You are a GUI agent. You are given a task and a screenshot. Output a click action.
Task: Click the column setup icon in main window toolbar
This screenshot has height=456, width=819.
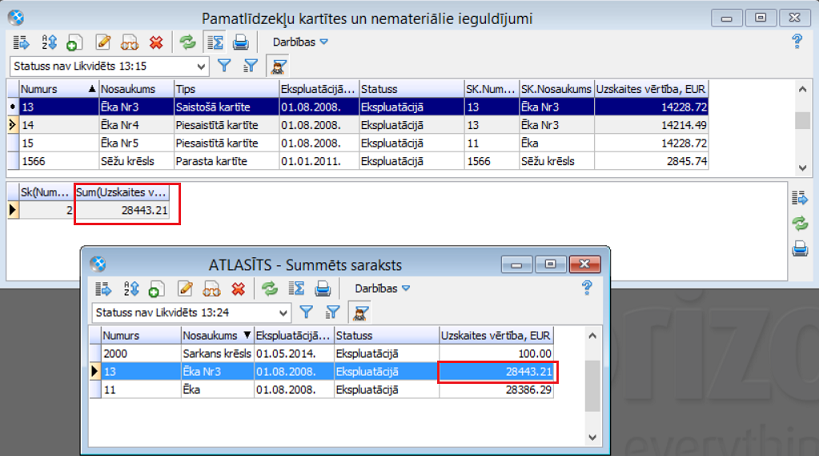pyautogui.click(x=21, y=42)
